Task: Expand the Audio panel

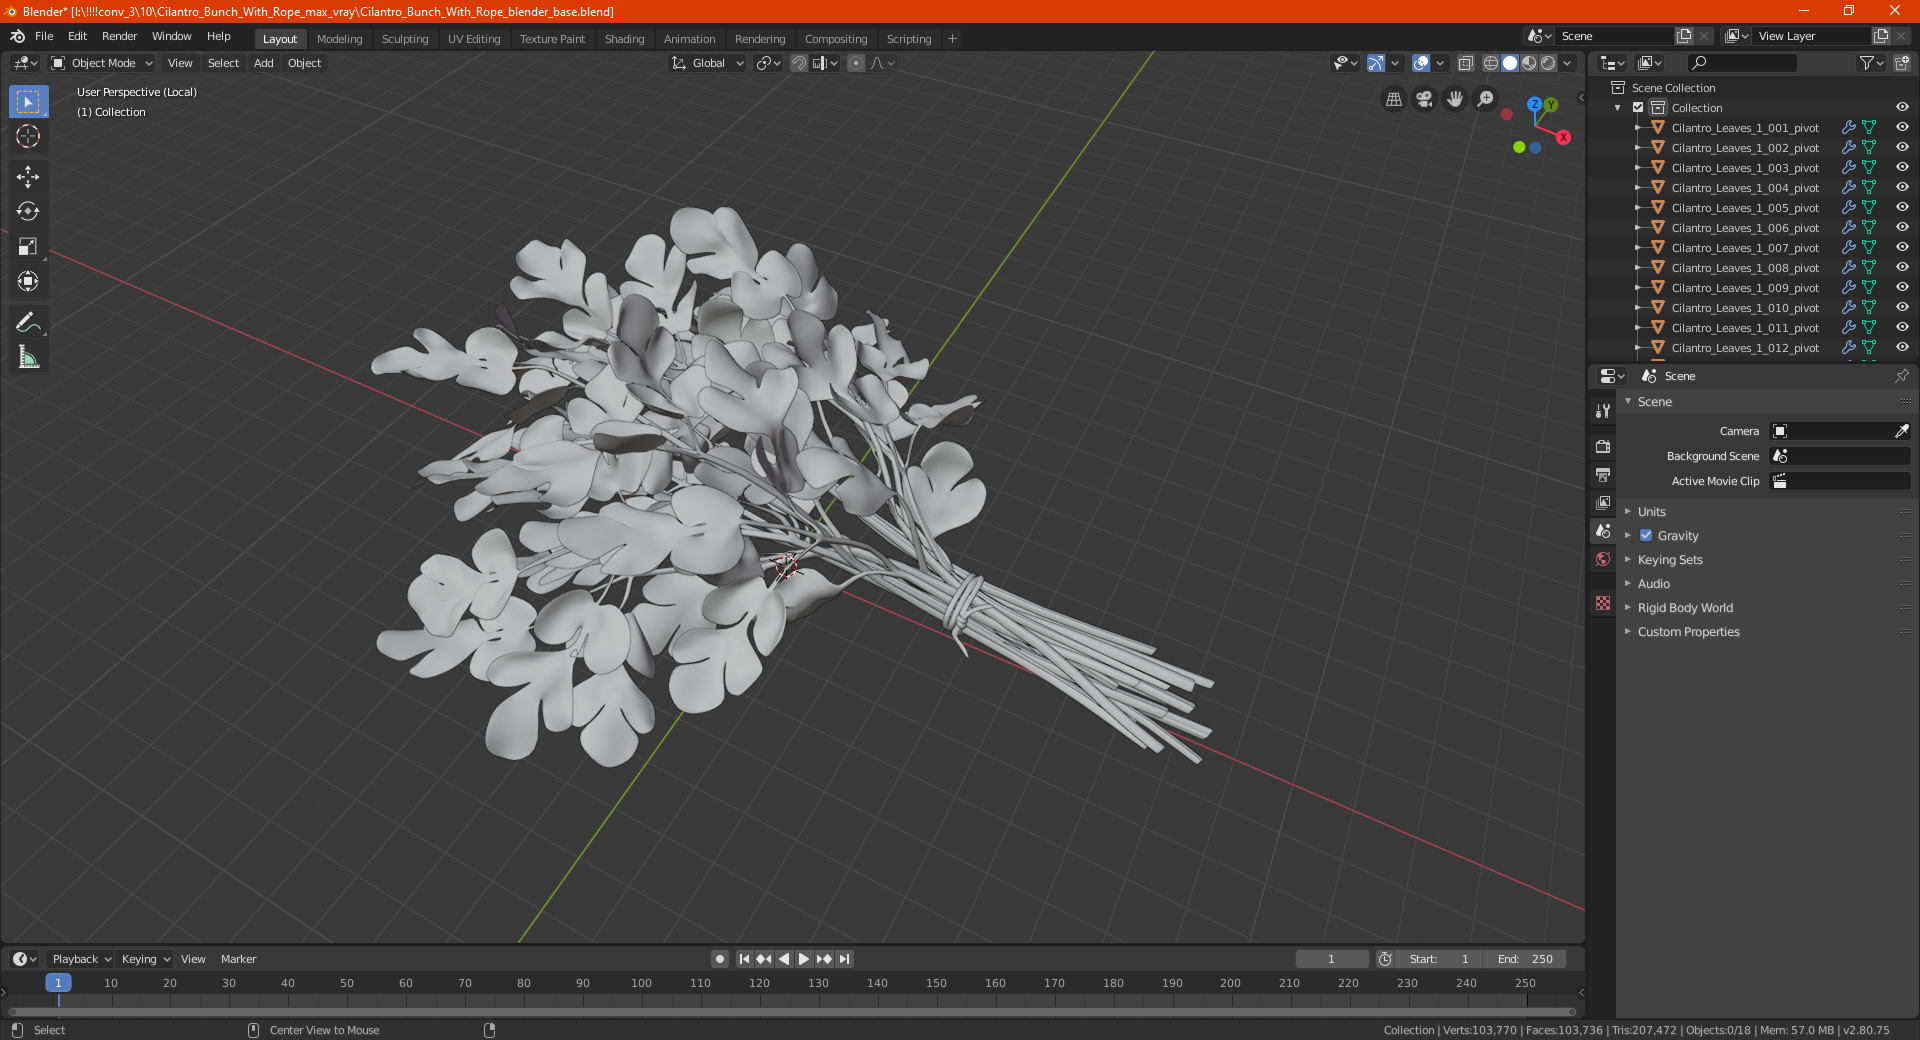Action: (1653, 584)
